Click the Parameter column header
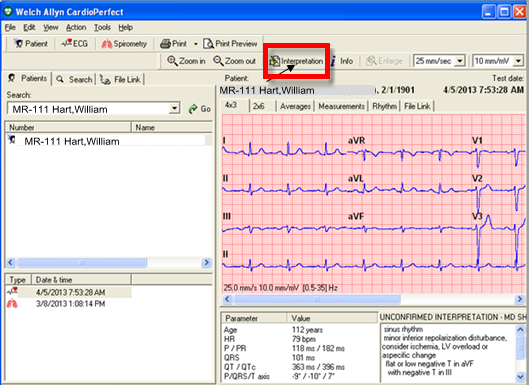 point(254,318)
